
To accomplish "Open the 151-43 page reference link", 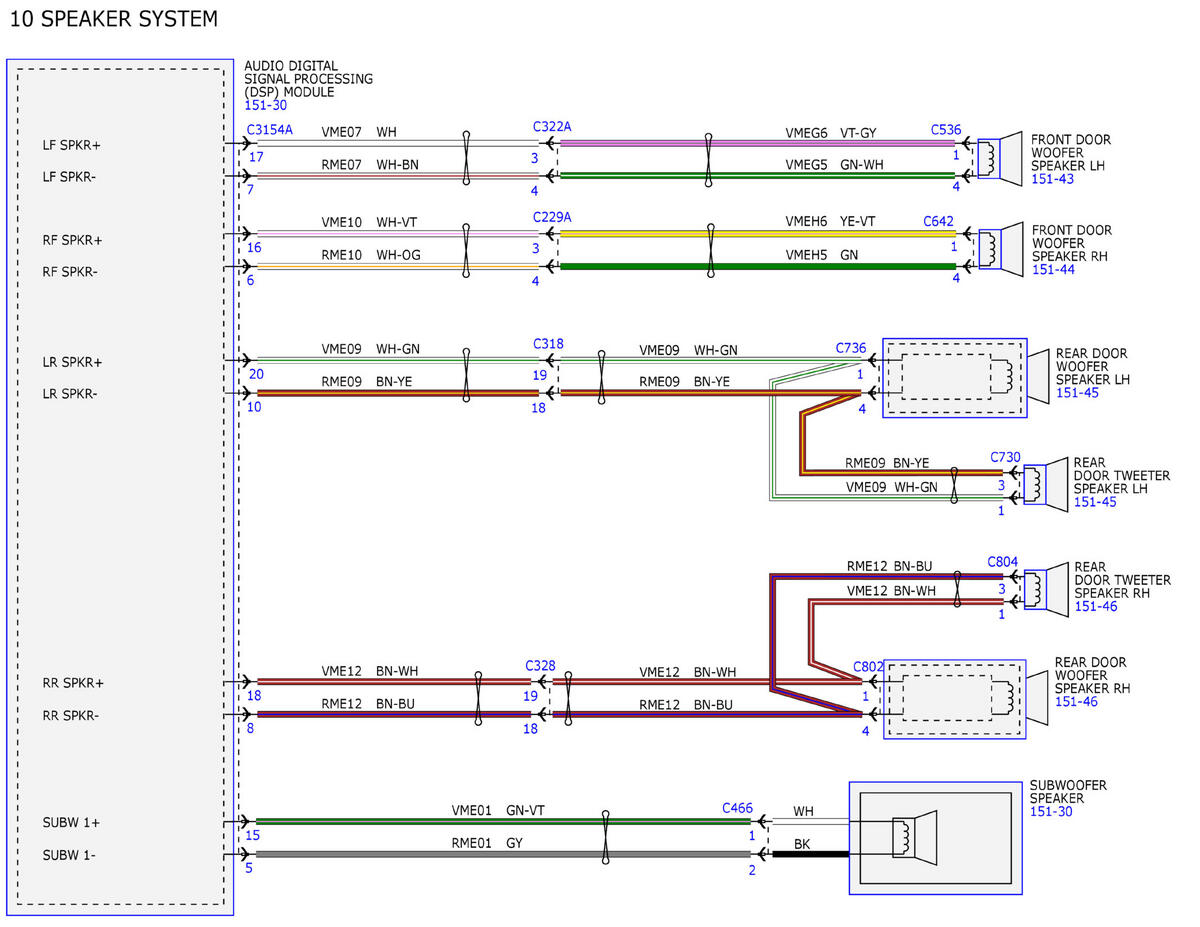I will point(1052,179).
